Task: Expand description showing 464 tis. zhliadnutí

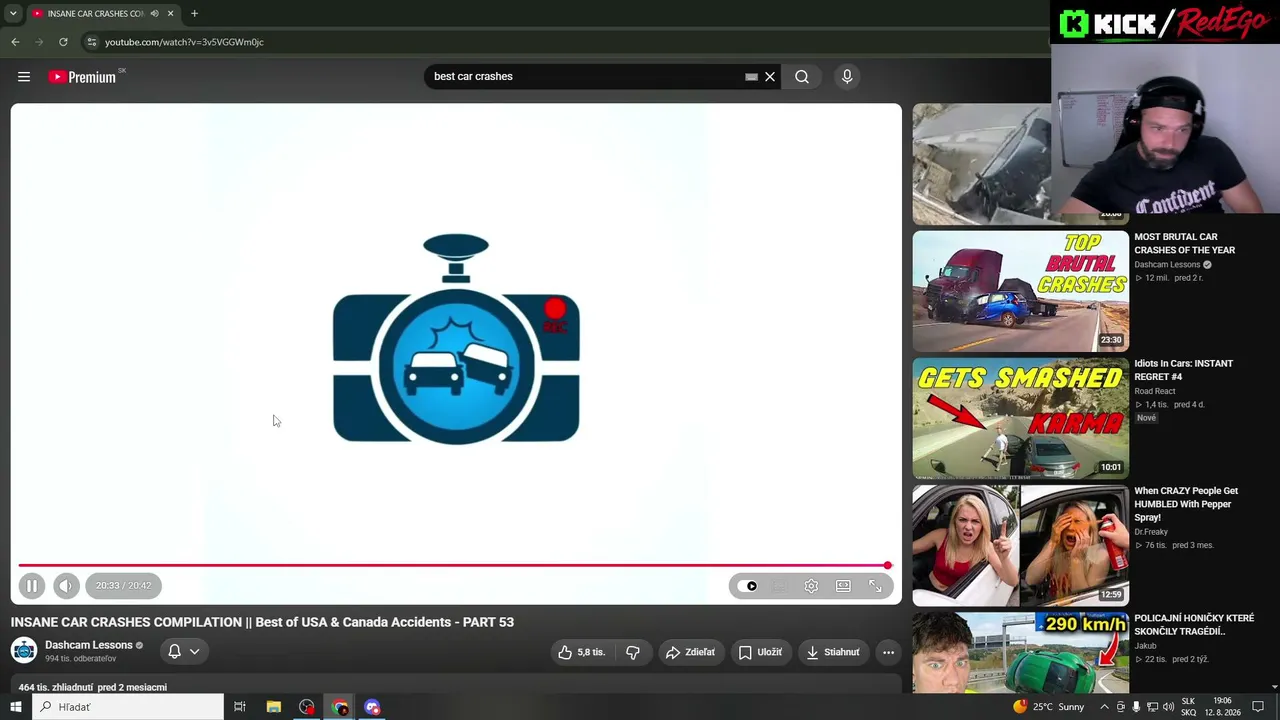Action: (x=93, y=687)
